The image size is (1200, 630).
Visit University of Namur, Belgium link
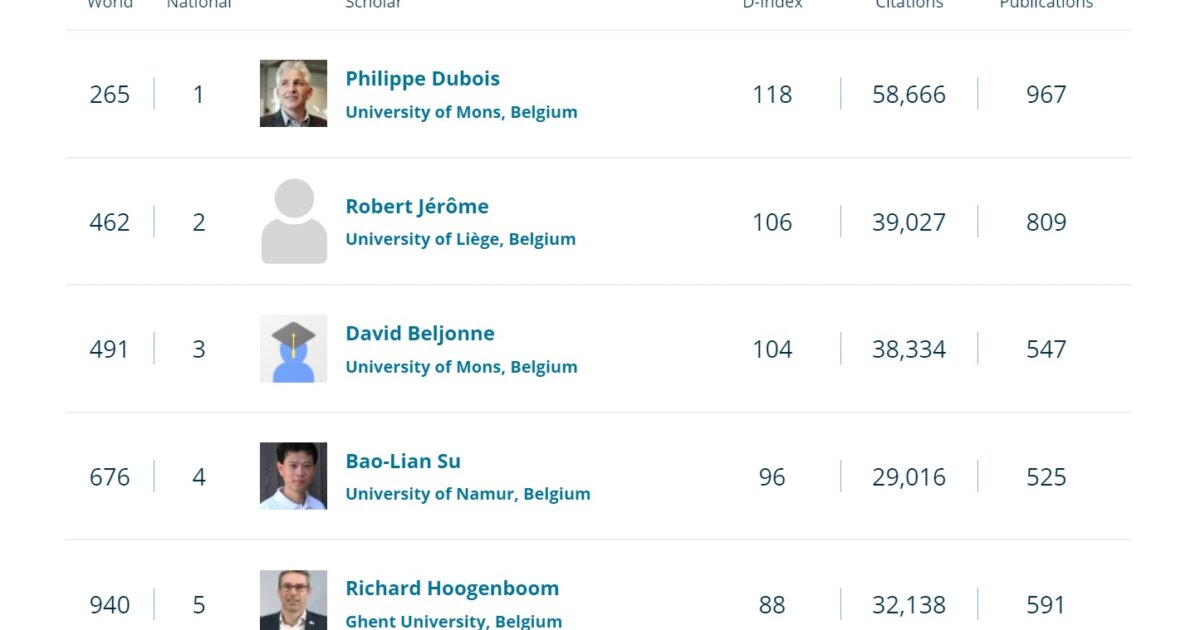[468, 494]
